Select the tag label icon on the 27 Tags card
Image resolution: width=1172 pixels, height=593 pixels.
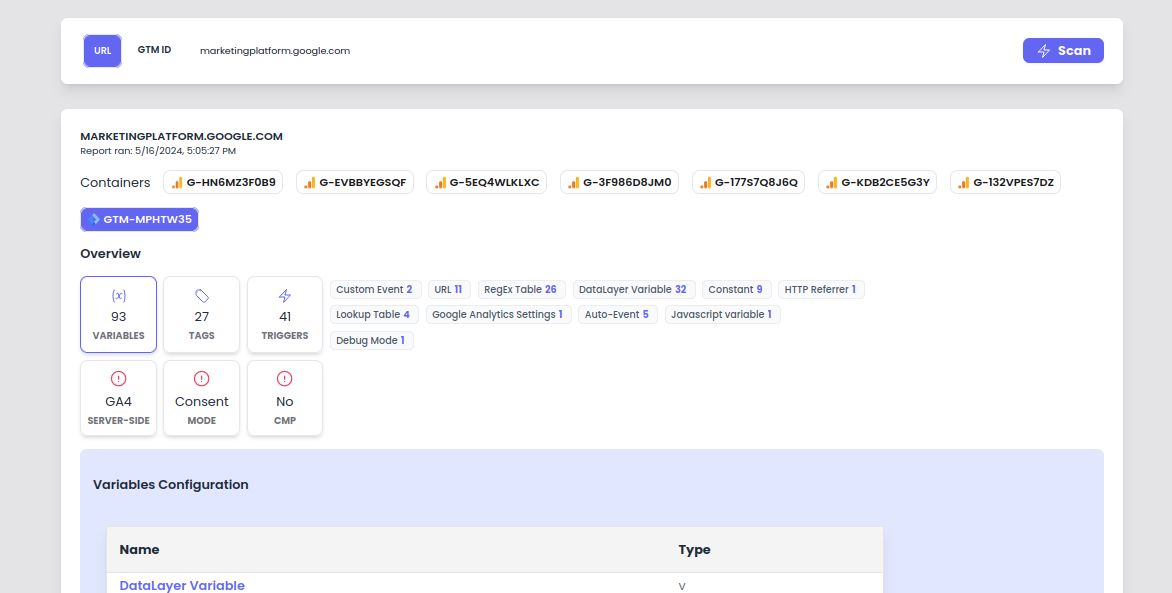click(x=201, y=297)
